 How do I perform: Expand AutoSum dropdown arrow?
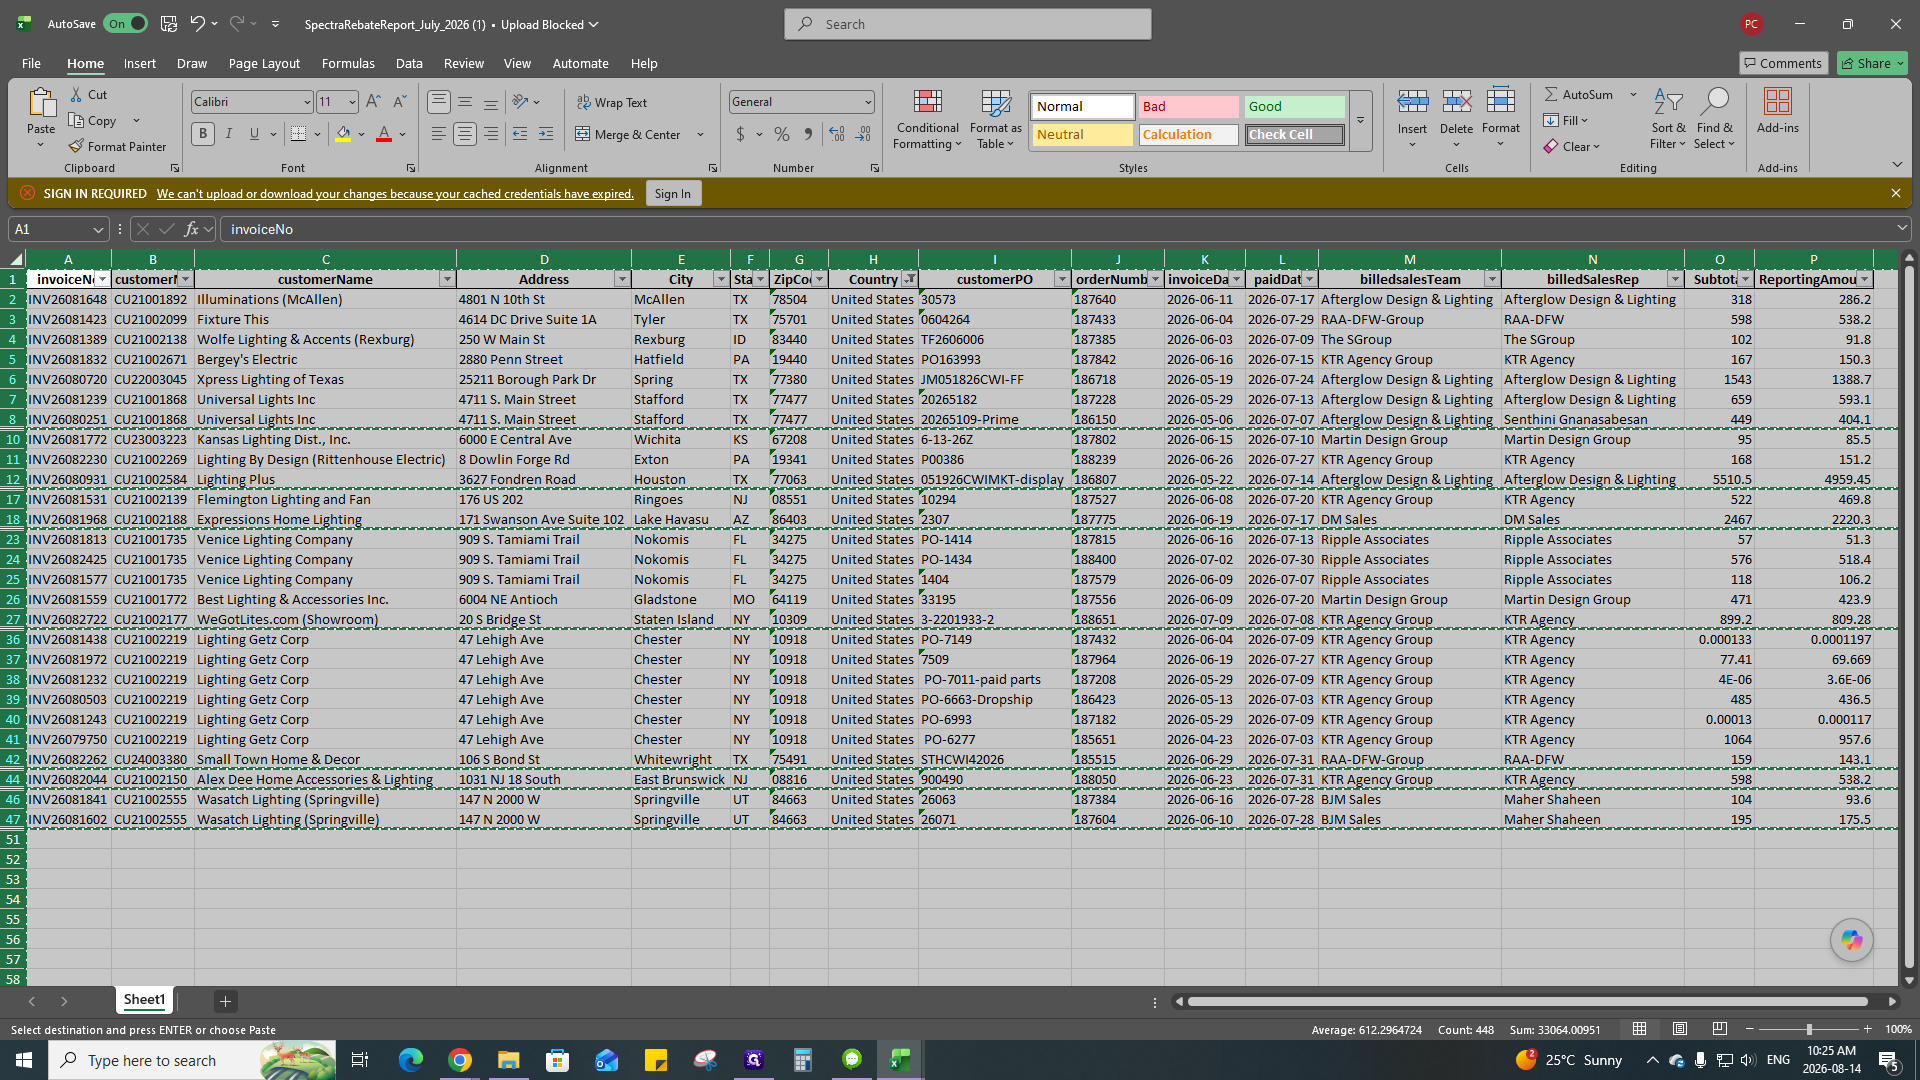(x=1633, y=94)
